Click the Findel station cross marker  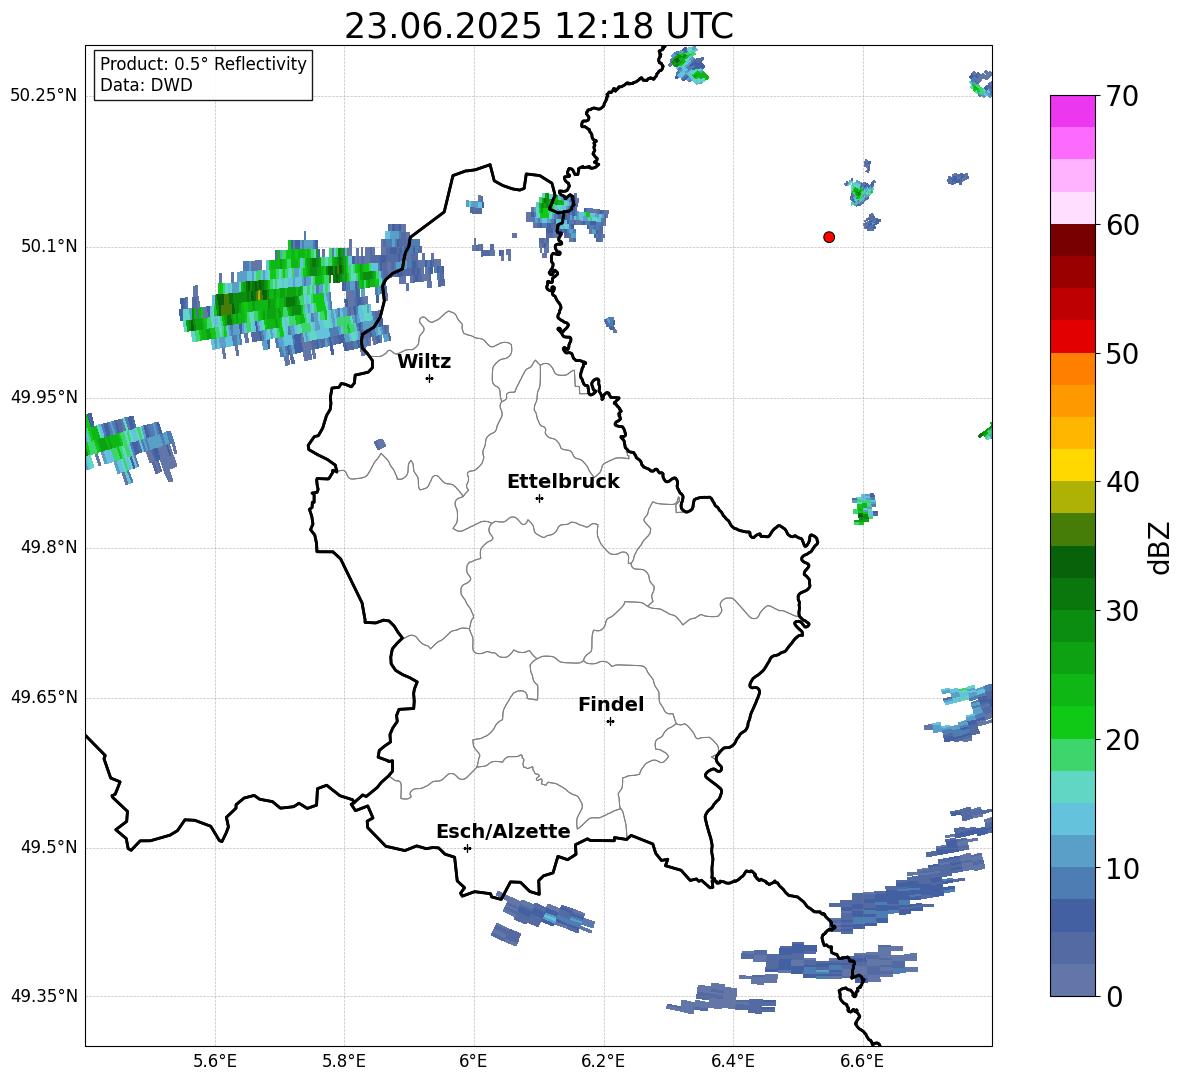610,721
